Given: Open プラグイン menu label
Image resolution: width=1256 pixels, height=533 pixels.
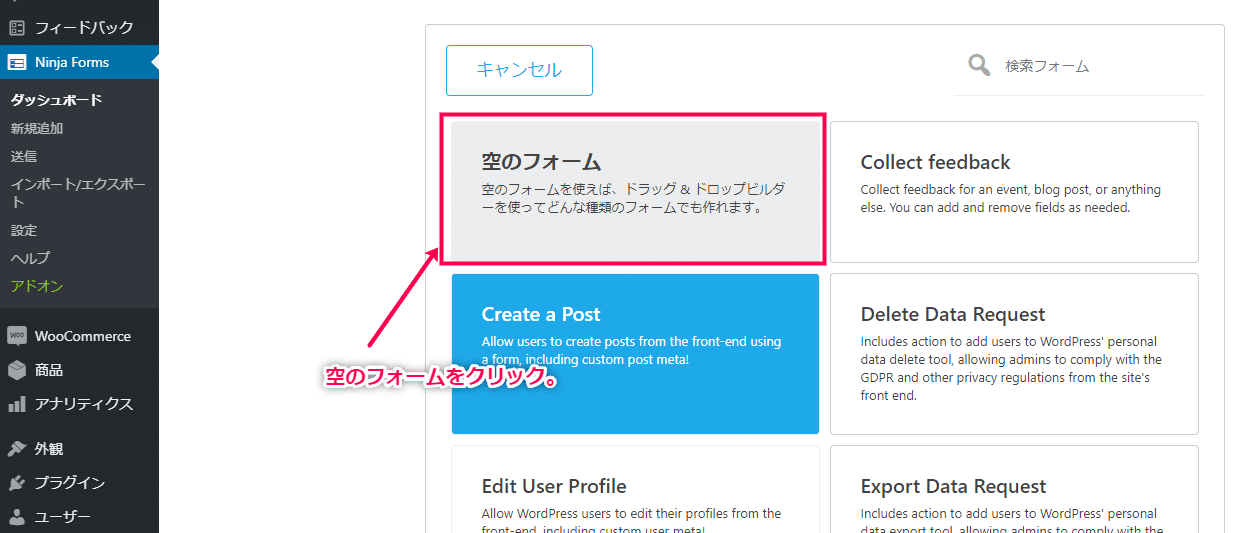Looking at the screenshot, I should click(x=70, y=483).
